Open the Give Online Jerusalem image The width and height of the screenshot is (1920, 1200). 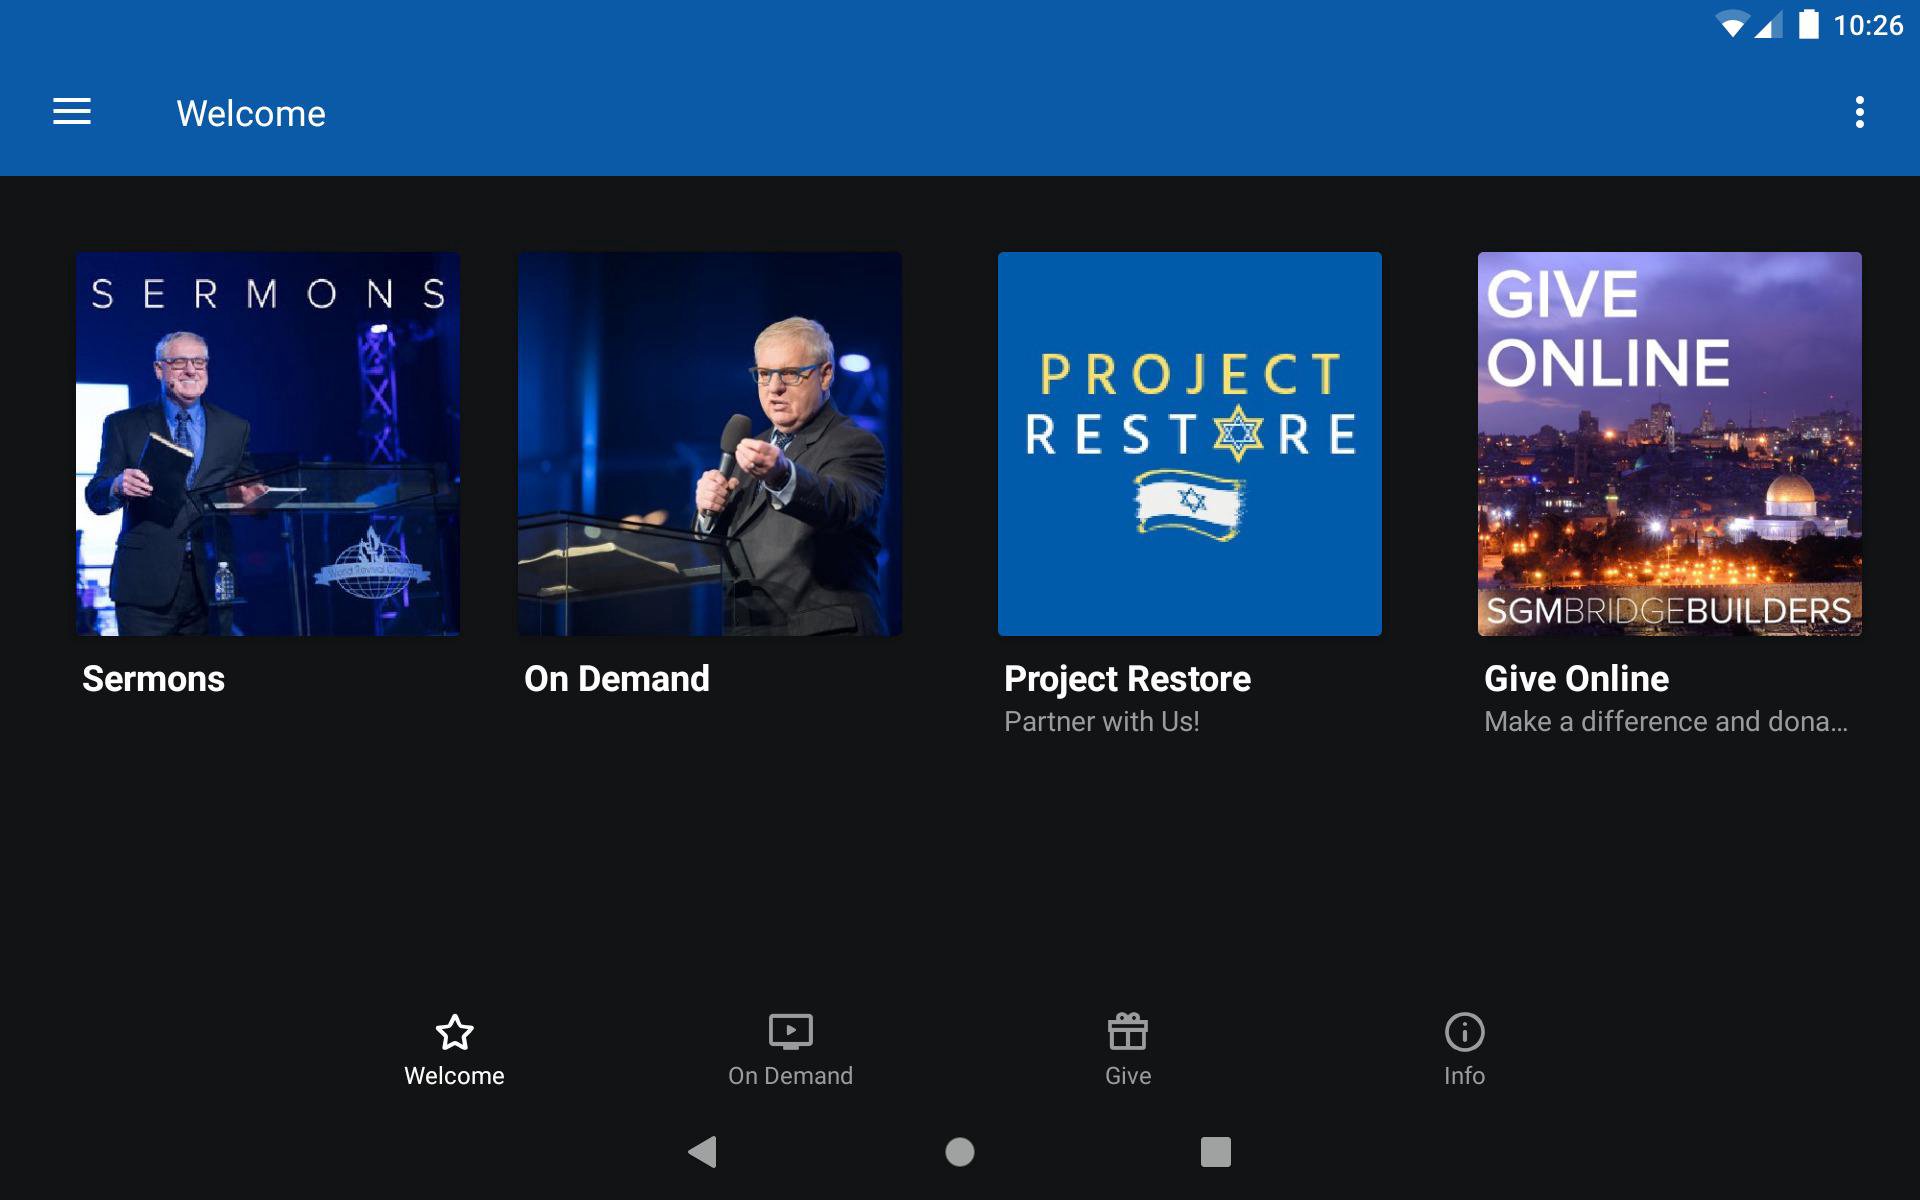pos(1670,444)
